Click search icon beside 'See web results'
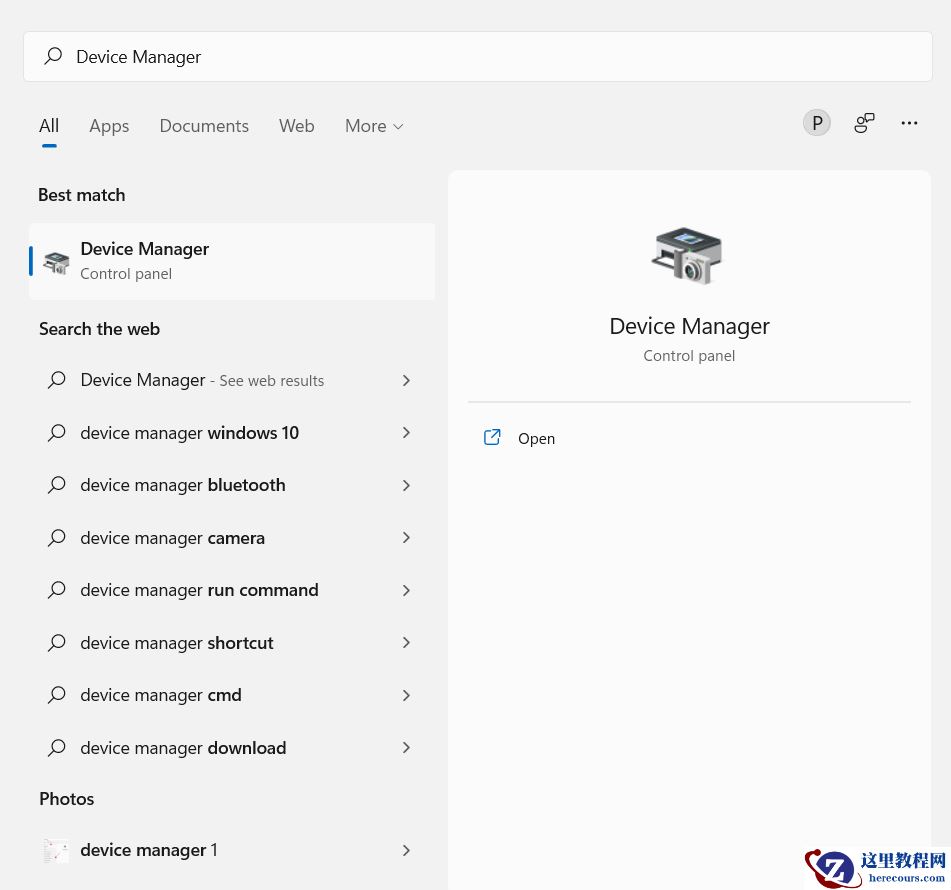Viewport: 951px width, 890px height. tap(56, 380)
